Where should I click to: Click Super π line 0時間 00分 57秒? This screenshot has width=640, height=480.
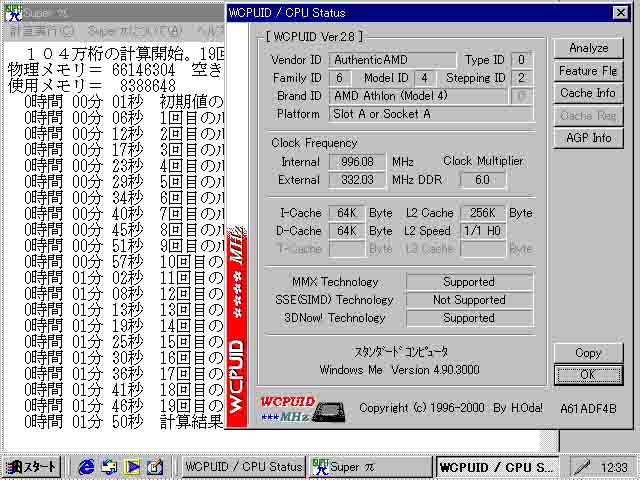tap(124, 262)
